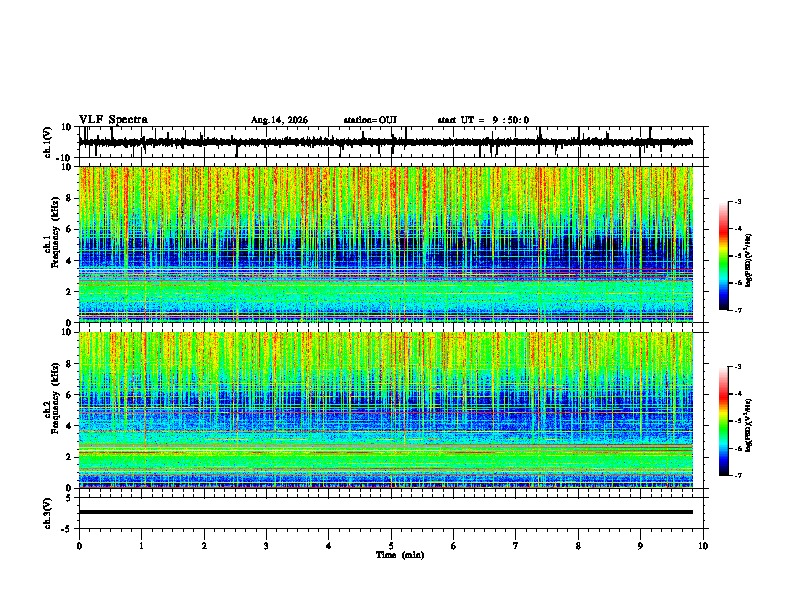Click time axis tick label '0'

click(79, 546)
